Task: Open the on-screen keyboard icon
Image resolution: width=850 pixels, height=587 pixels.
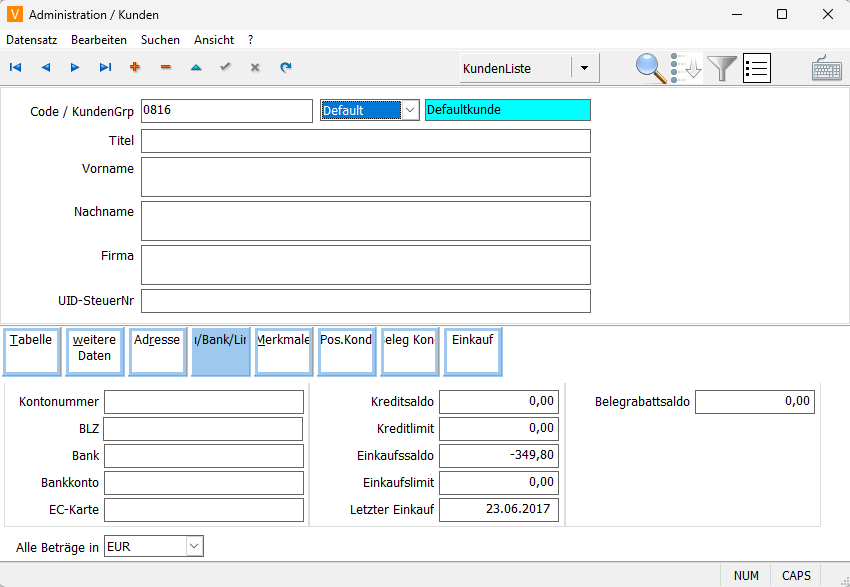Action: [826, 68]
